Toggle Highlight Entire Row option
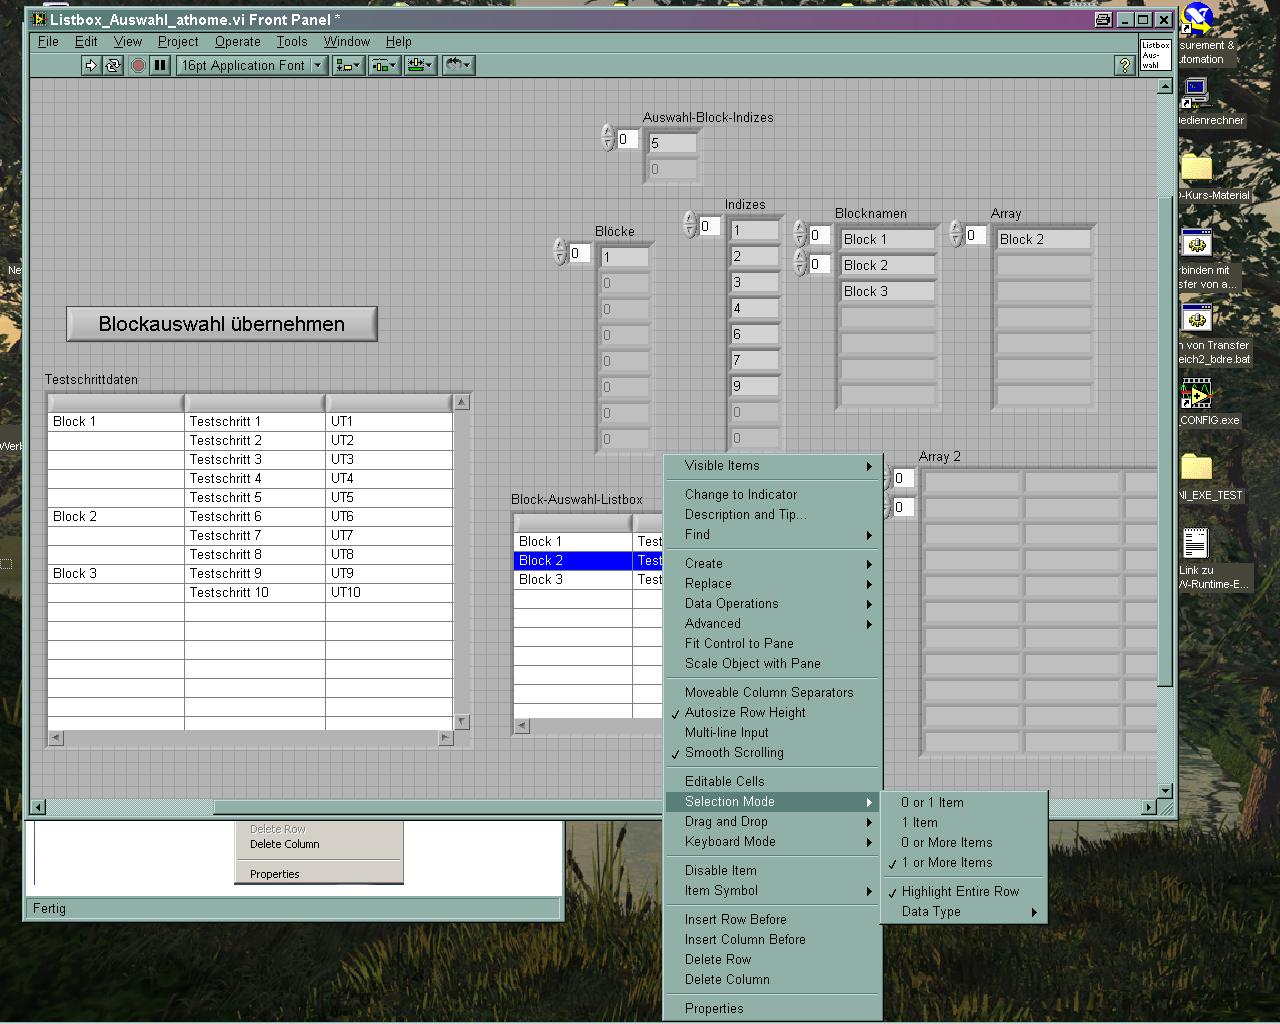 point(960,892)
